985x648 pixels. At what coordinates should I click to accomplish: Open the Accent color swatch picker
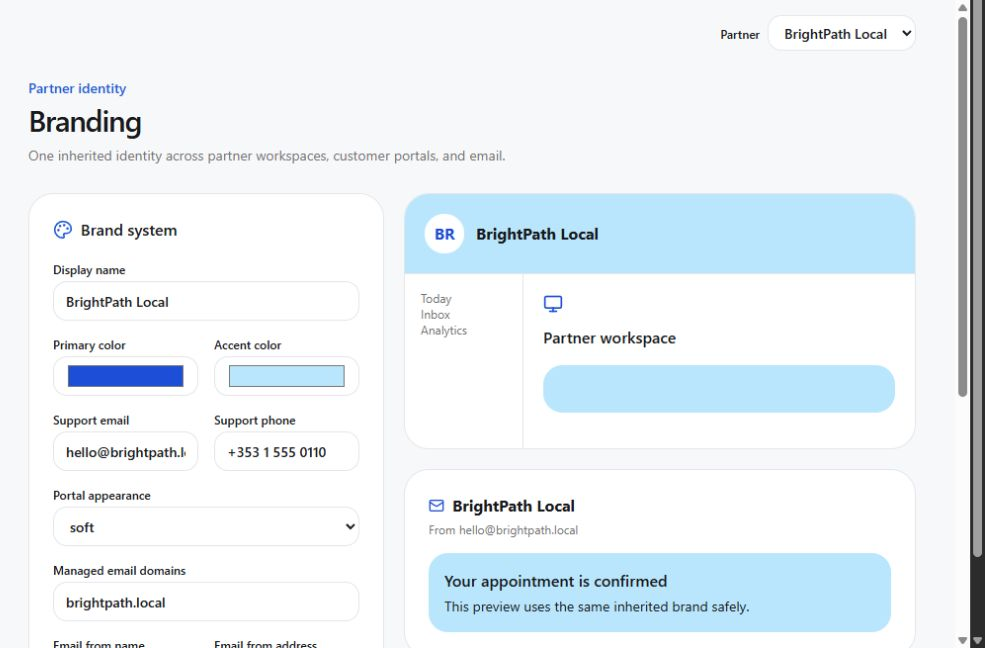point(286,376)
